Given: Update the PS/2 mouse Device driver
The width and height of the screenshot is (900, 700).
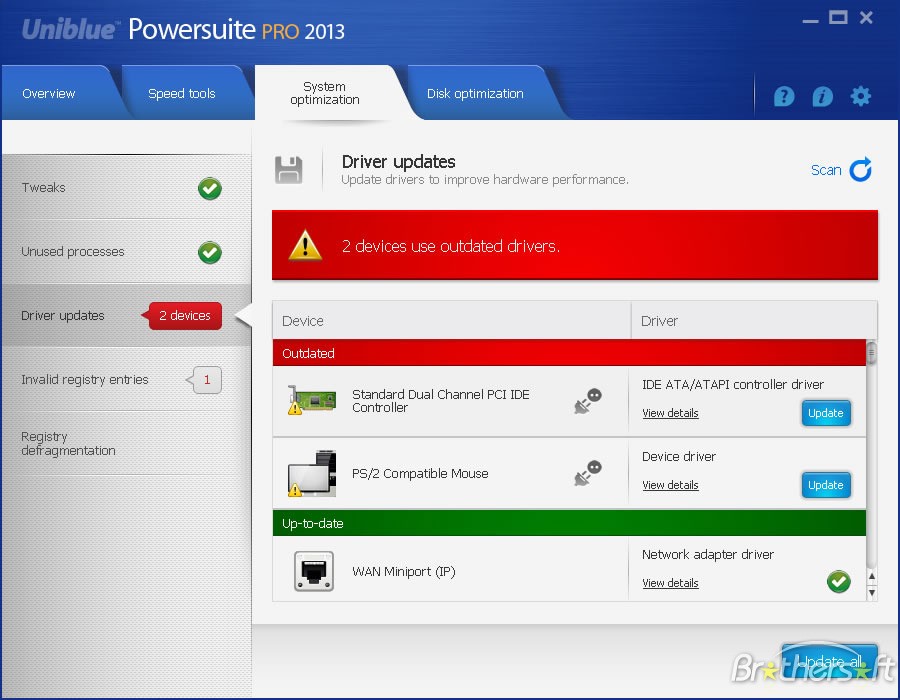Looking at the screenshot, I should click(x=825, y=485).
